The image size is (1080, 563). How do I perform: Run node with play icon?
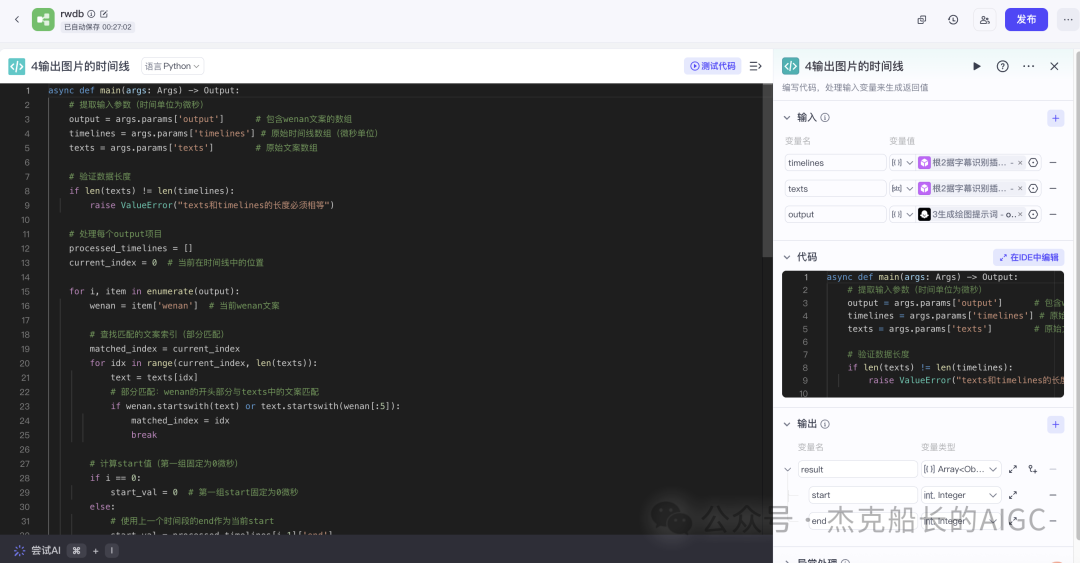(977, 66)
